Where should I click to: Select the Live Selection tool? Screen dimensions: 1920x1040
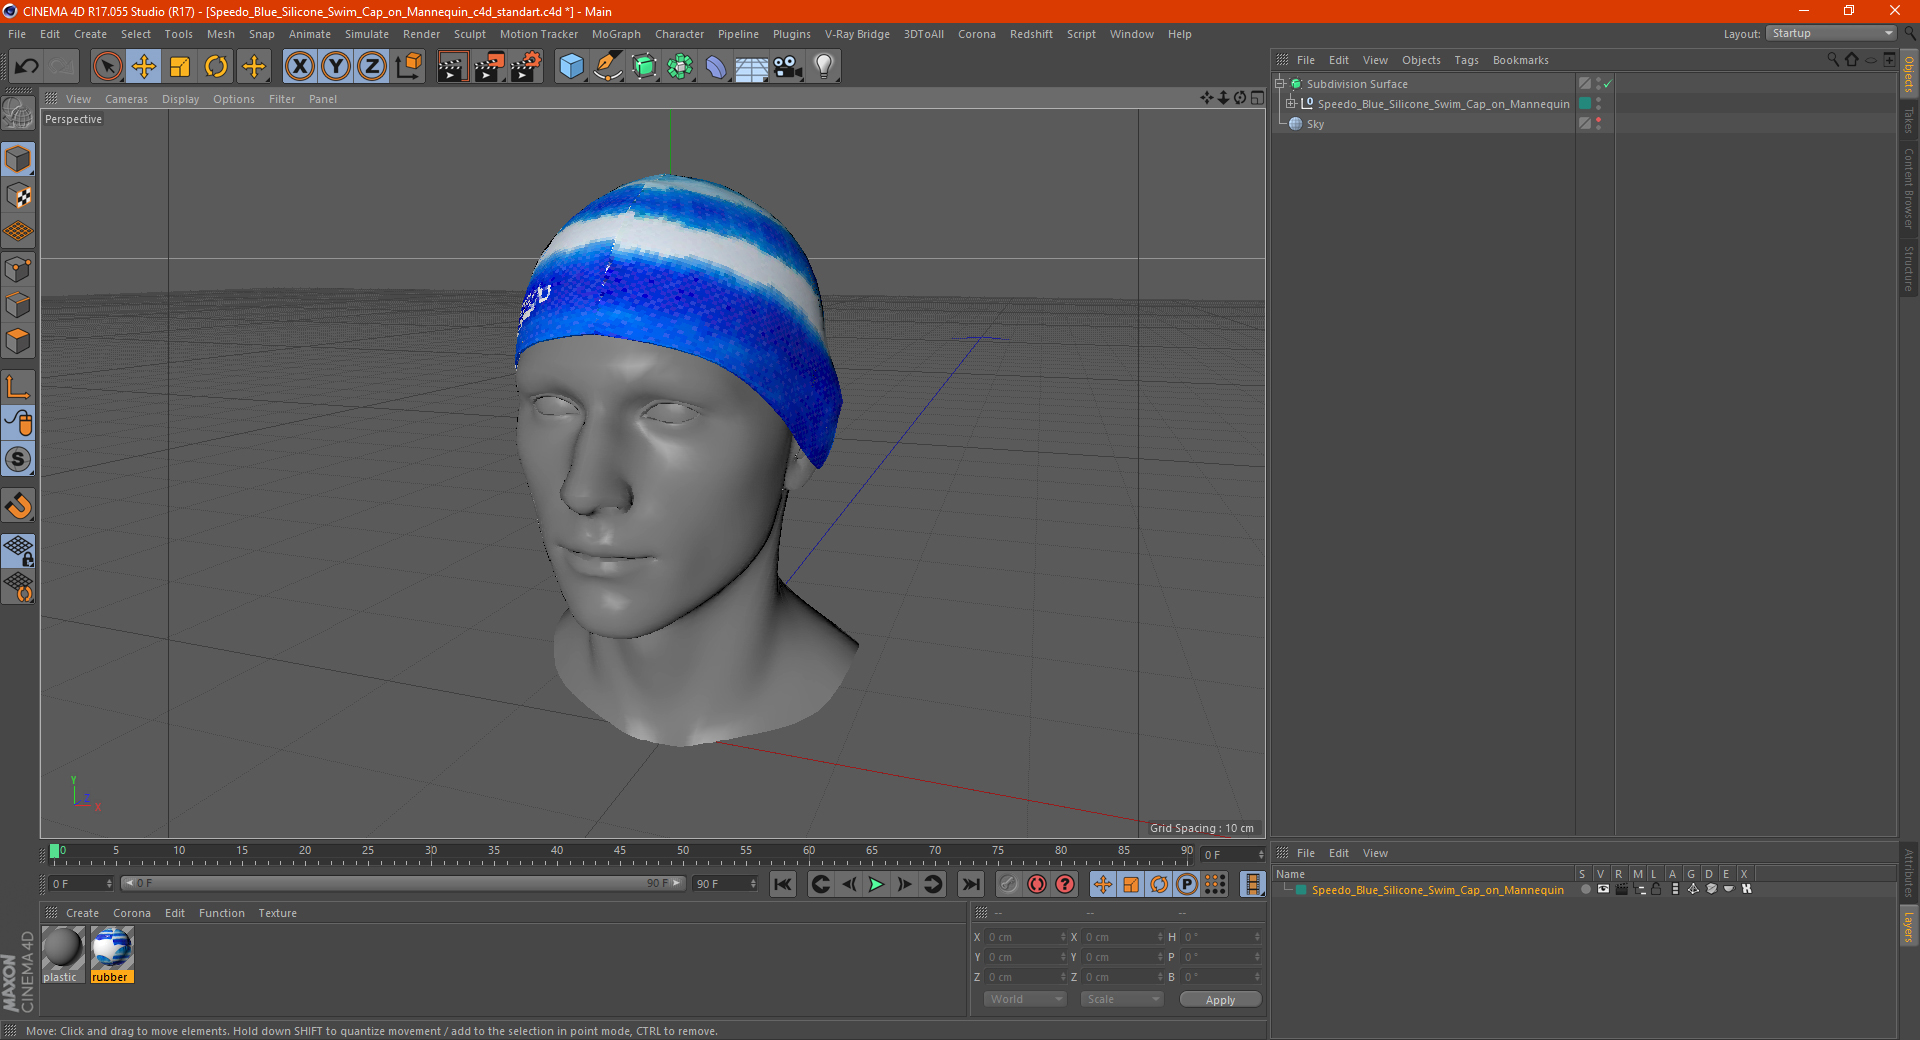pyautogui.click(x=107, y=67)
